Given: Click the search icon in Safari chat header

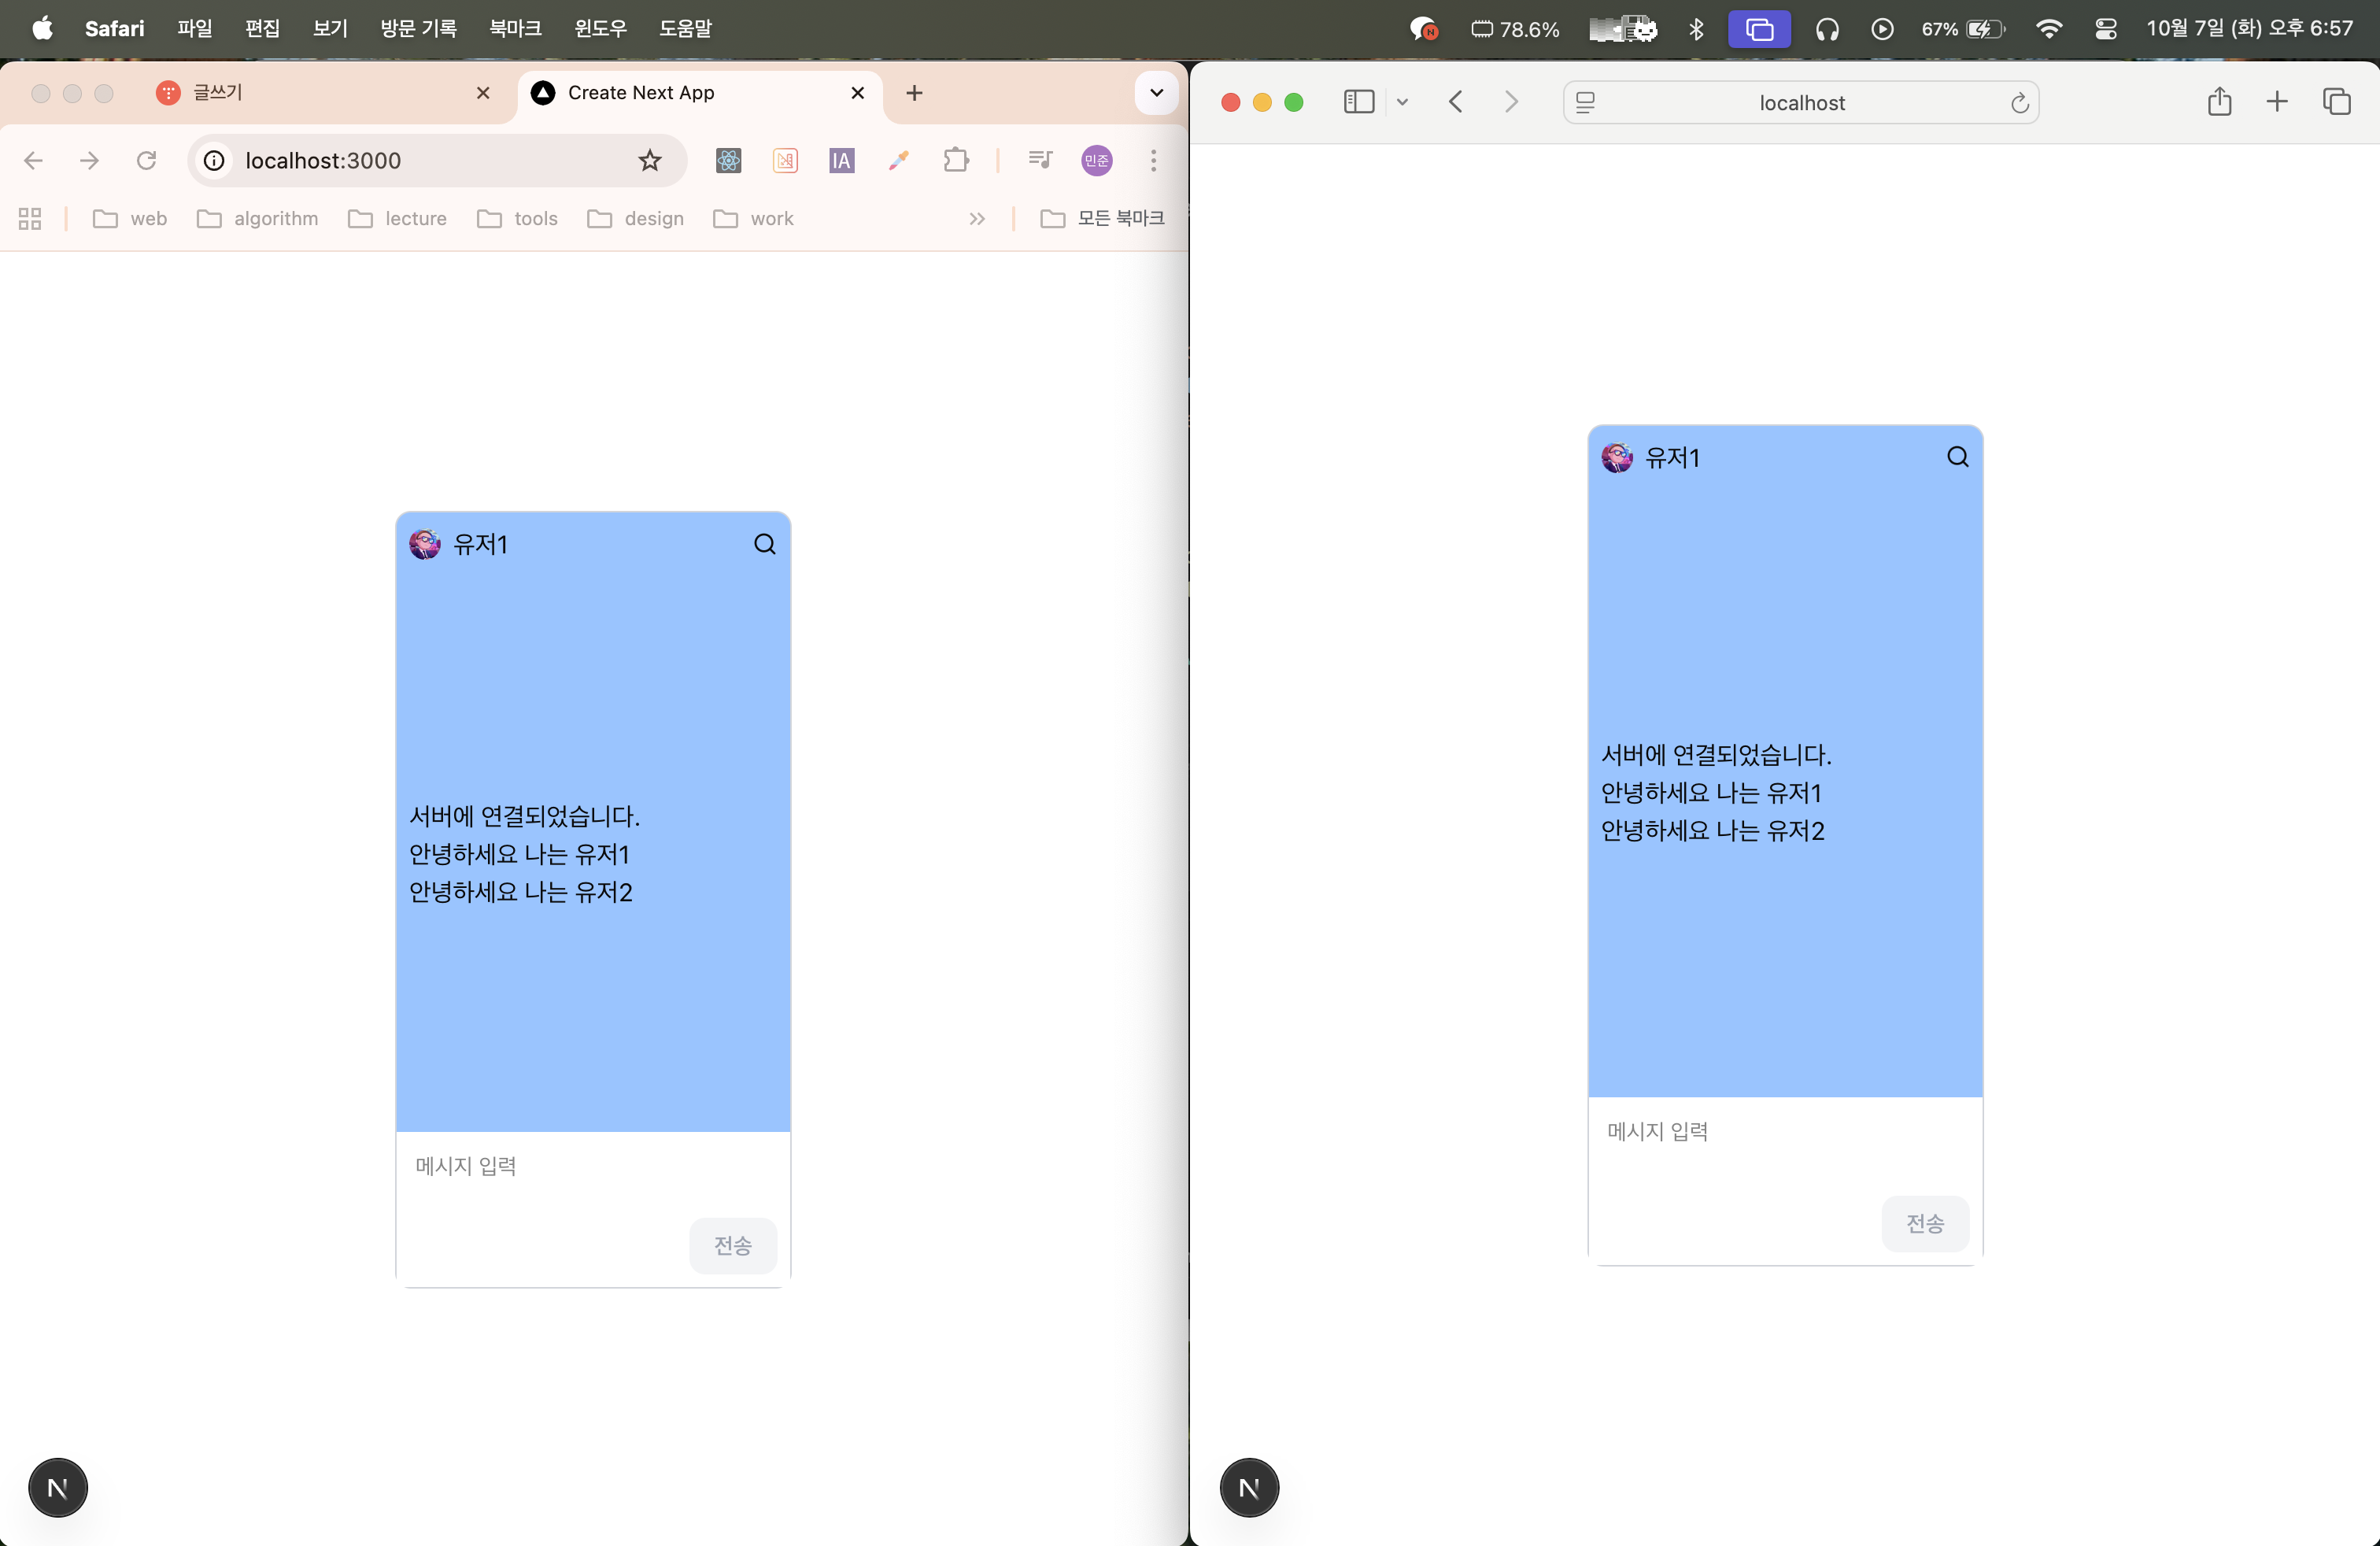Looking at the screenshot, I should [1957, 457].
